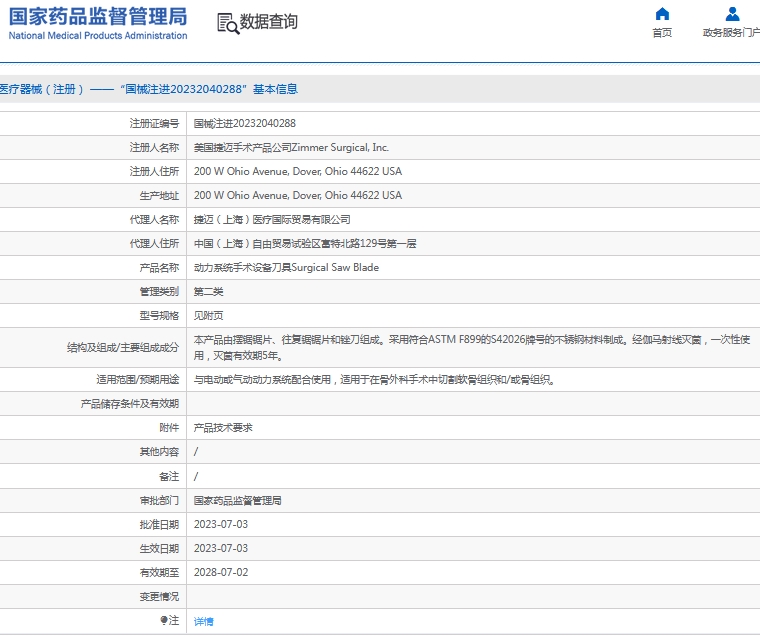Click the 医疗器械（注册）基本信息 section header
Viewport: 760px width, 637px height.
pyautogui.click(x=149, y=89)
